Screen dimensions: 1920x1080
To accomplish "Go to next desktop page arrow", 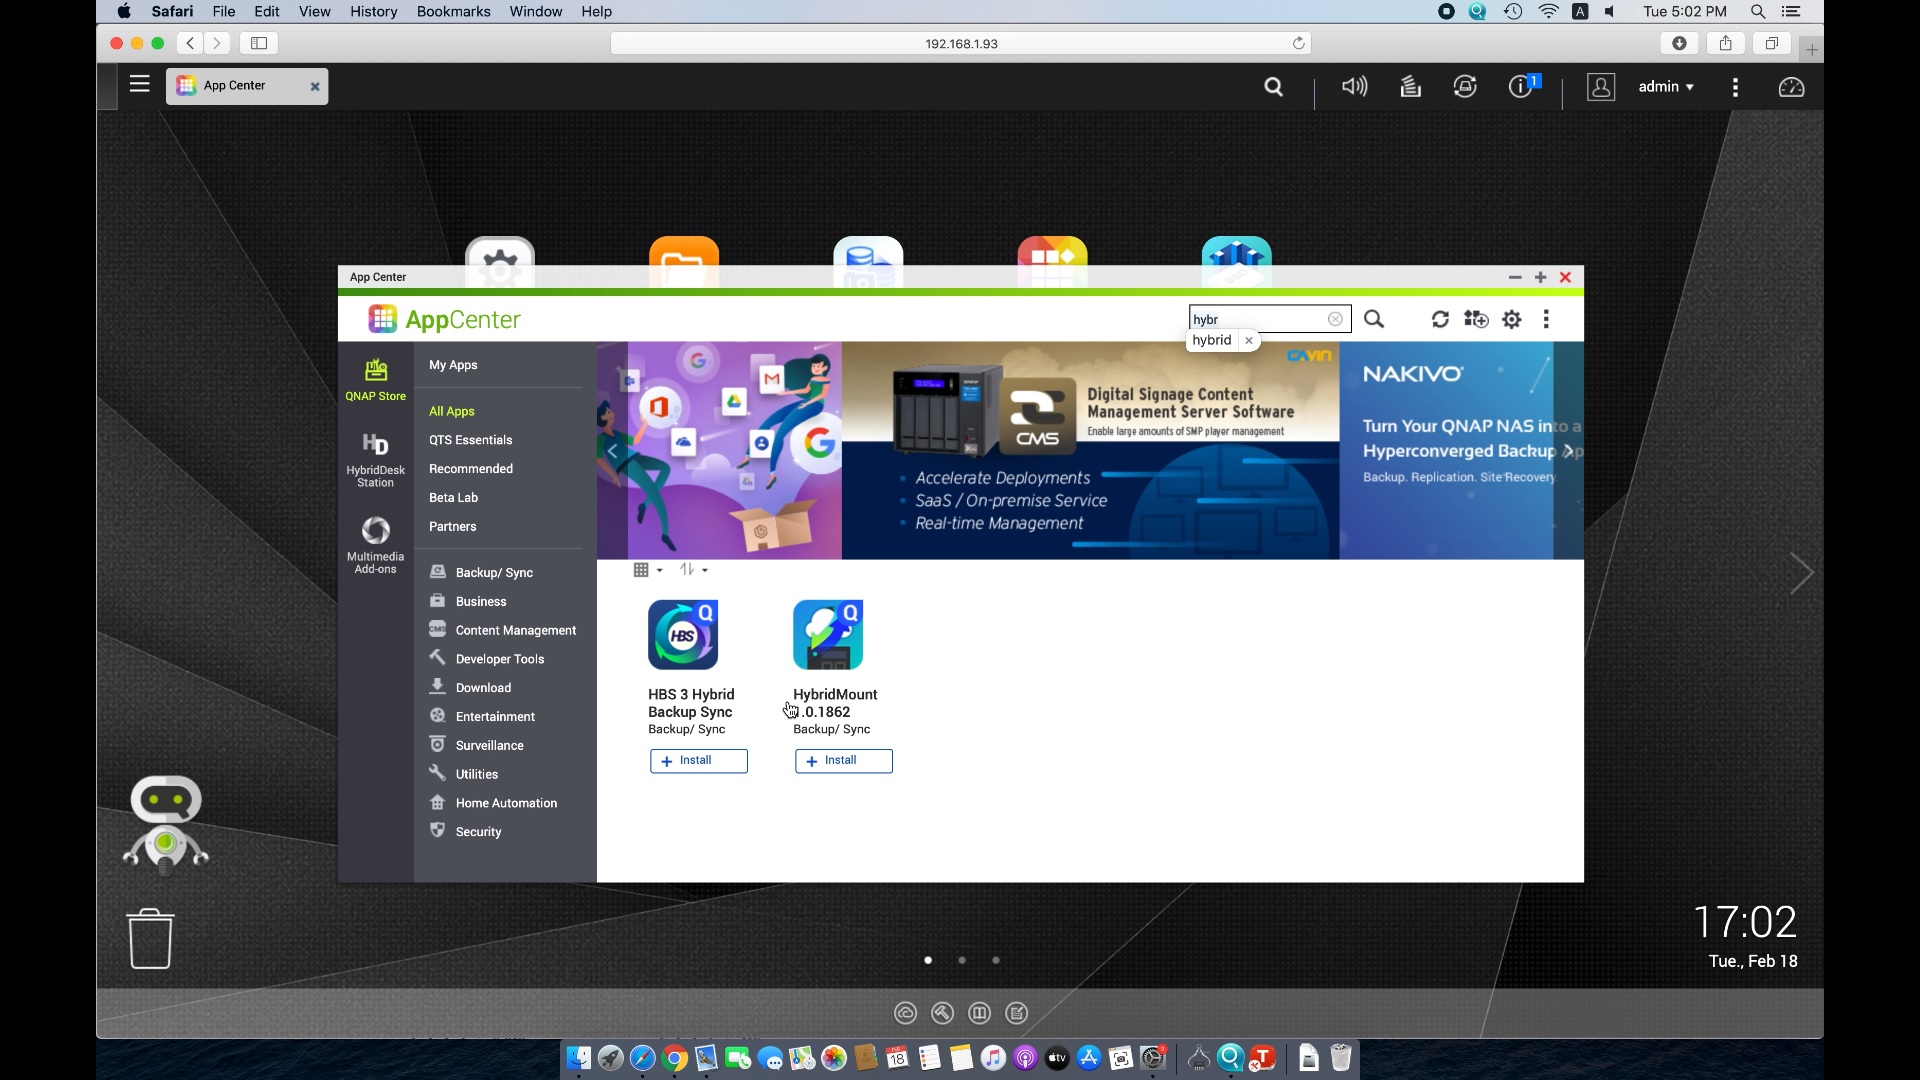I will (1801, 573).
